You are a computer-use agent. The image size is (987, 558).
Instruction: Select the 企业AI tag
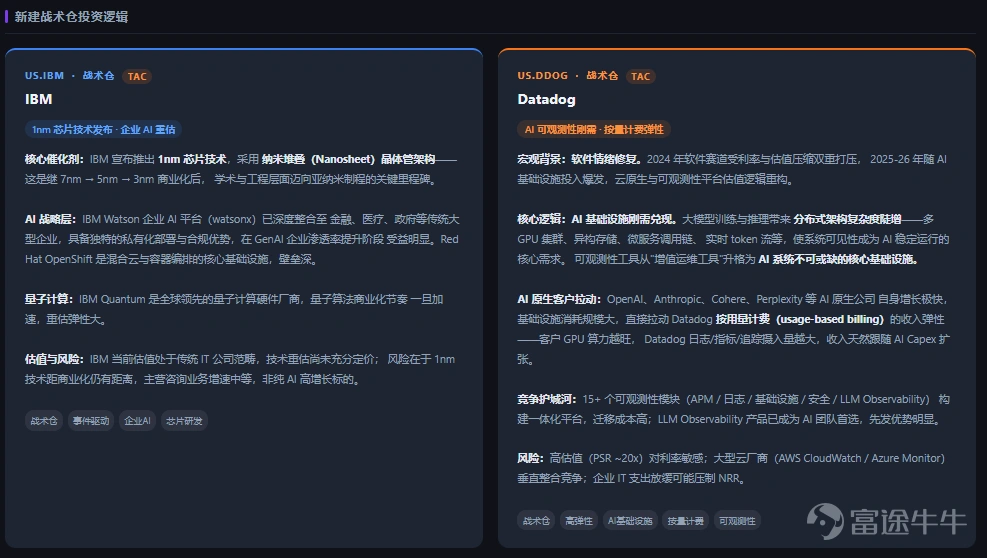[x=137, y=421]
